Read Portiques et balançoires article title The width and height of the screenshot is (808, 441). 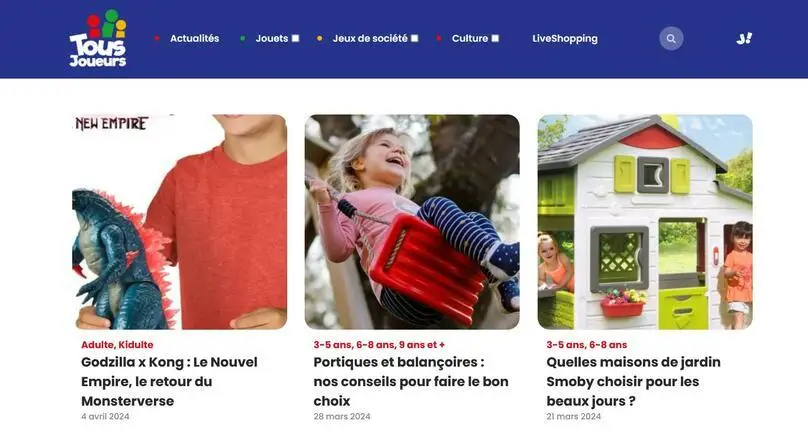[x=411, y=382]
